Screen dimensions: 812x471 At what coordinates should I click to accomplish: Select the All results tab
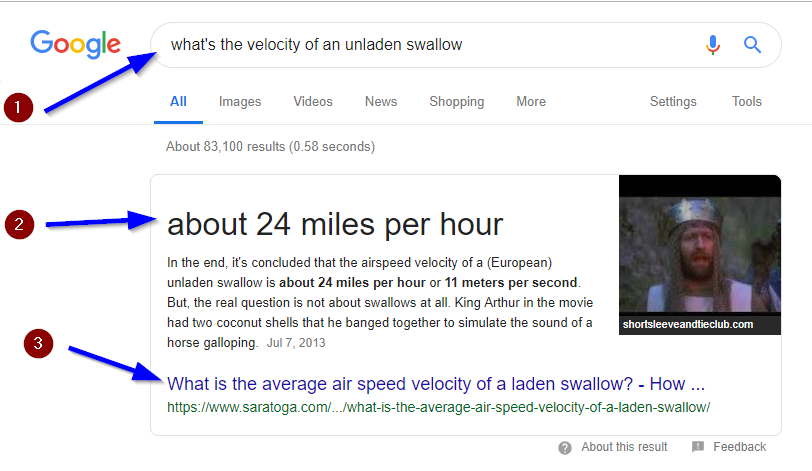tap(178, 101)
